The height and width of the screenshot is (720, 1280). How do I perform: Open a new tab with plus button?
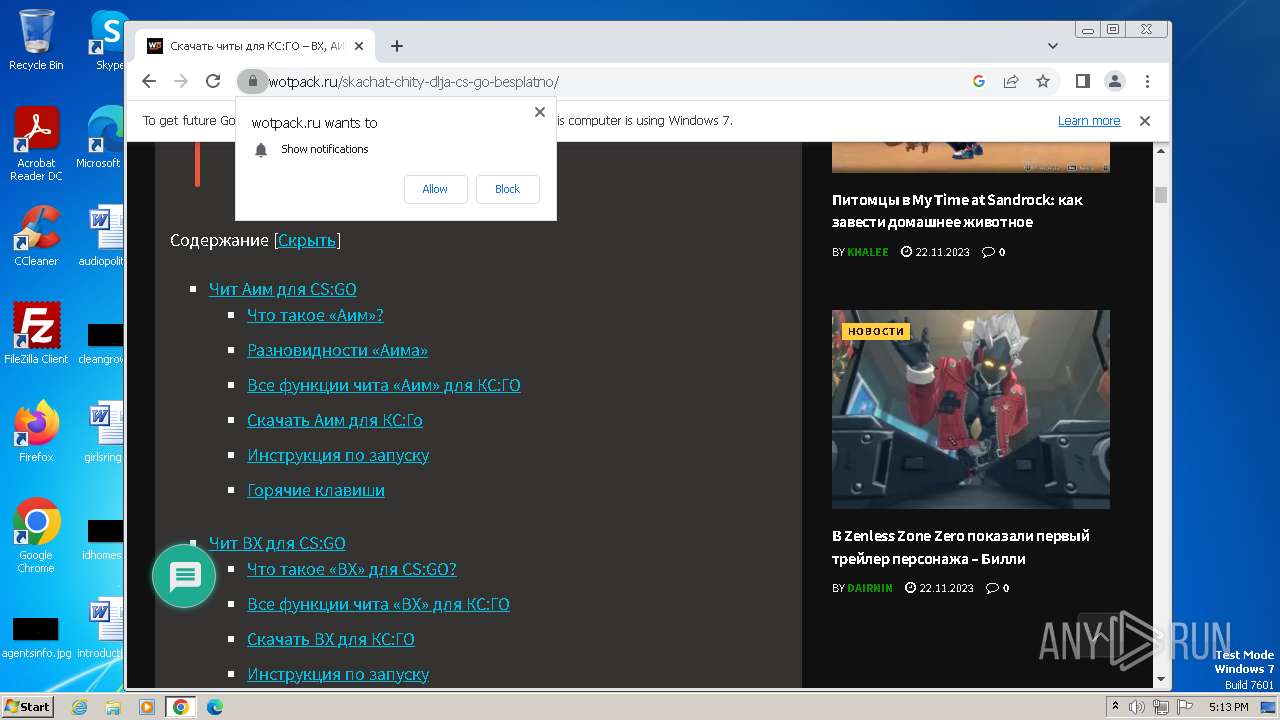point(397,46)
